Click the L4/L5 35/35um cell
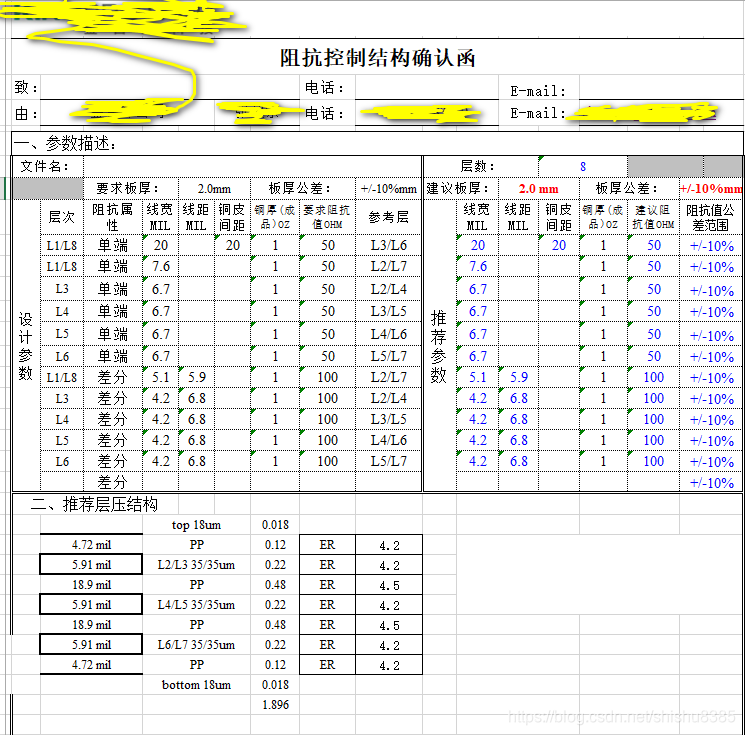Viewport: 745px width, 735px height. pyautogui.click(x=196, y=604)
